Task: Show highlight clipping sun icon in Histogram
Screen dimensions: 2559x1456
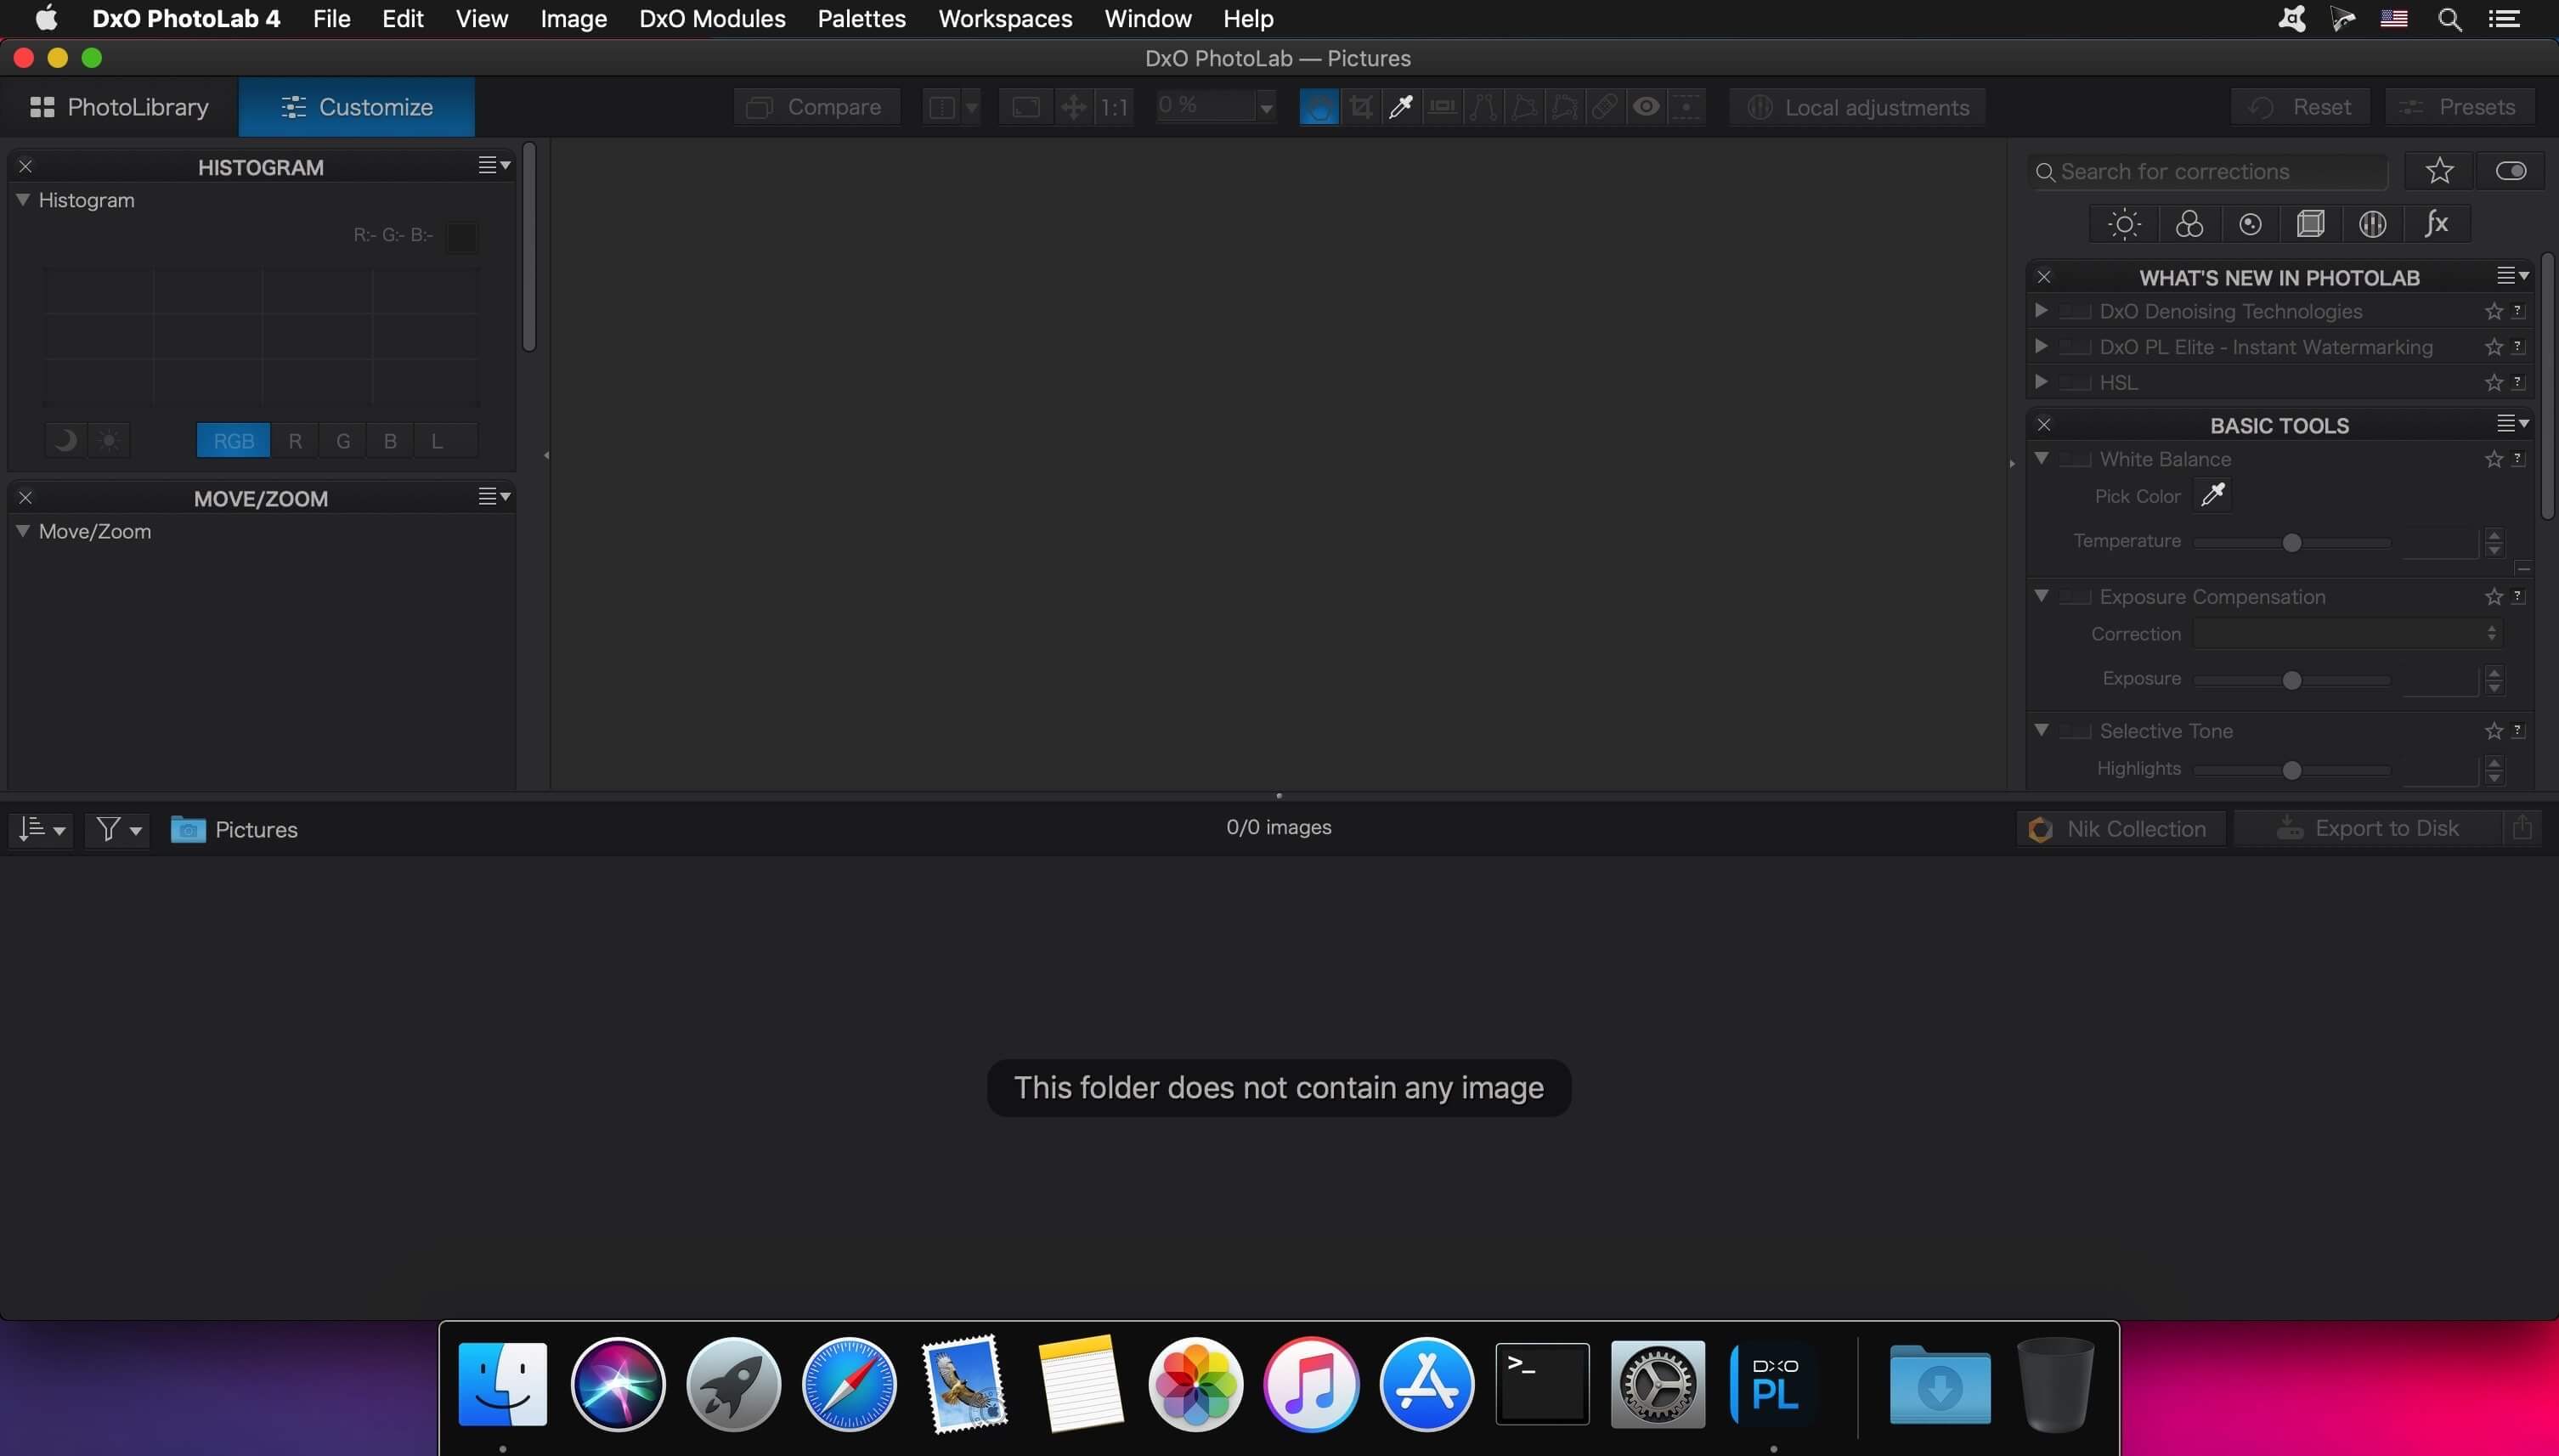Action: click(x=109, y=440)
